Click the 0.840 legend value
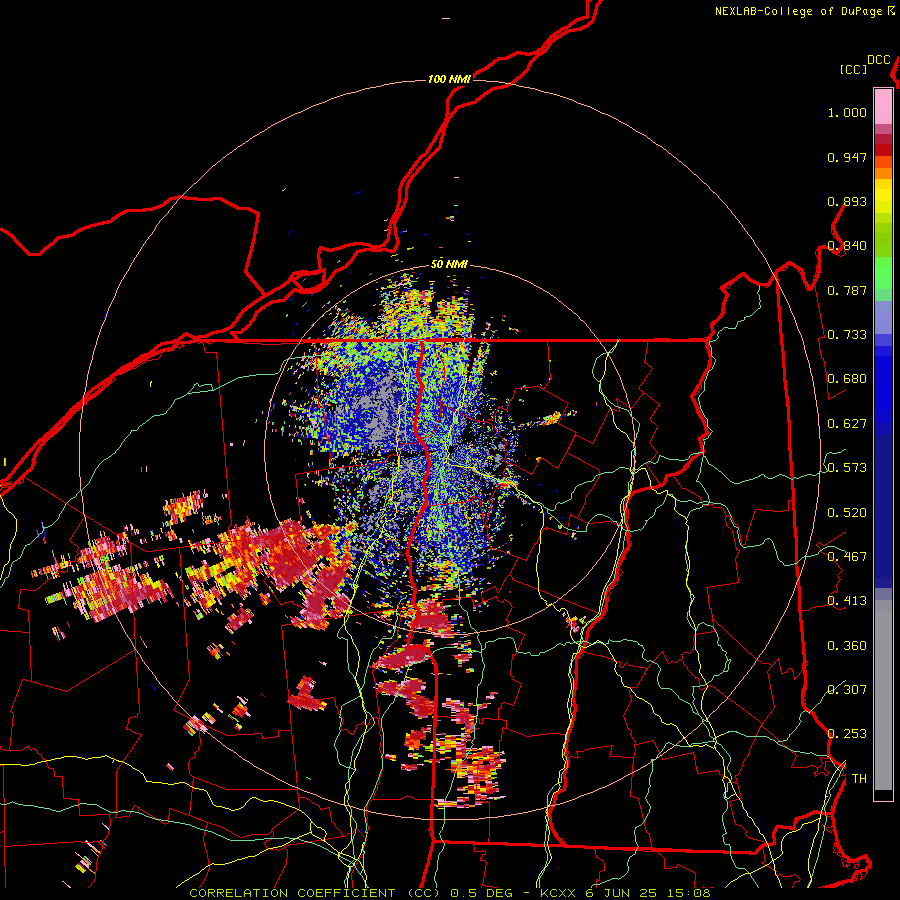 tap(847, 246)
